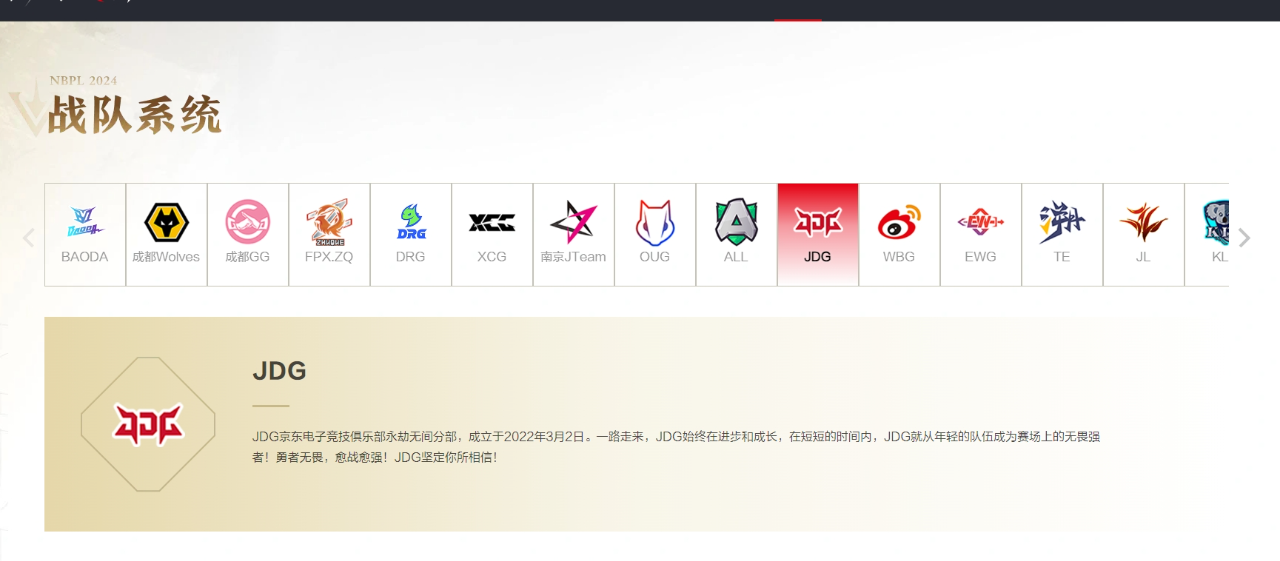1280x561 pixels.
Task: Click the TE tab label
Action: [1062, 257]
